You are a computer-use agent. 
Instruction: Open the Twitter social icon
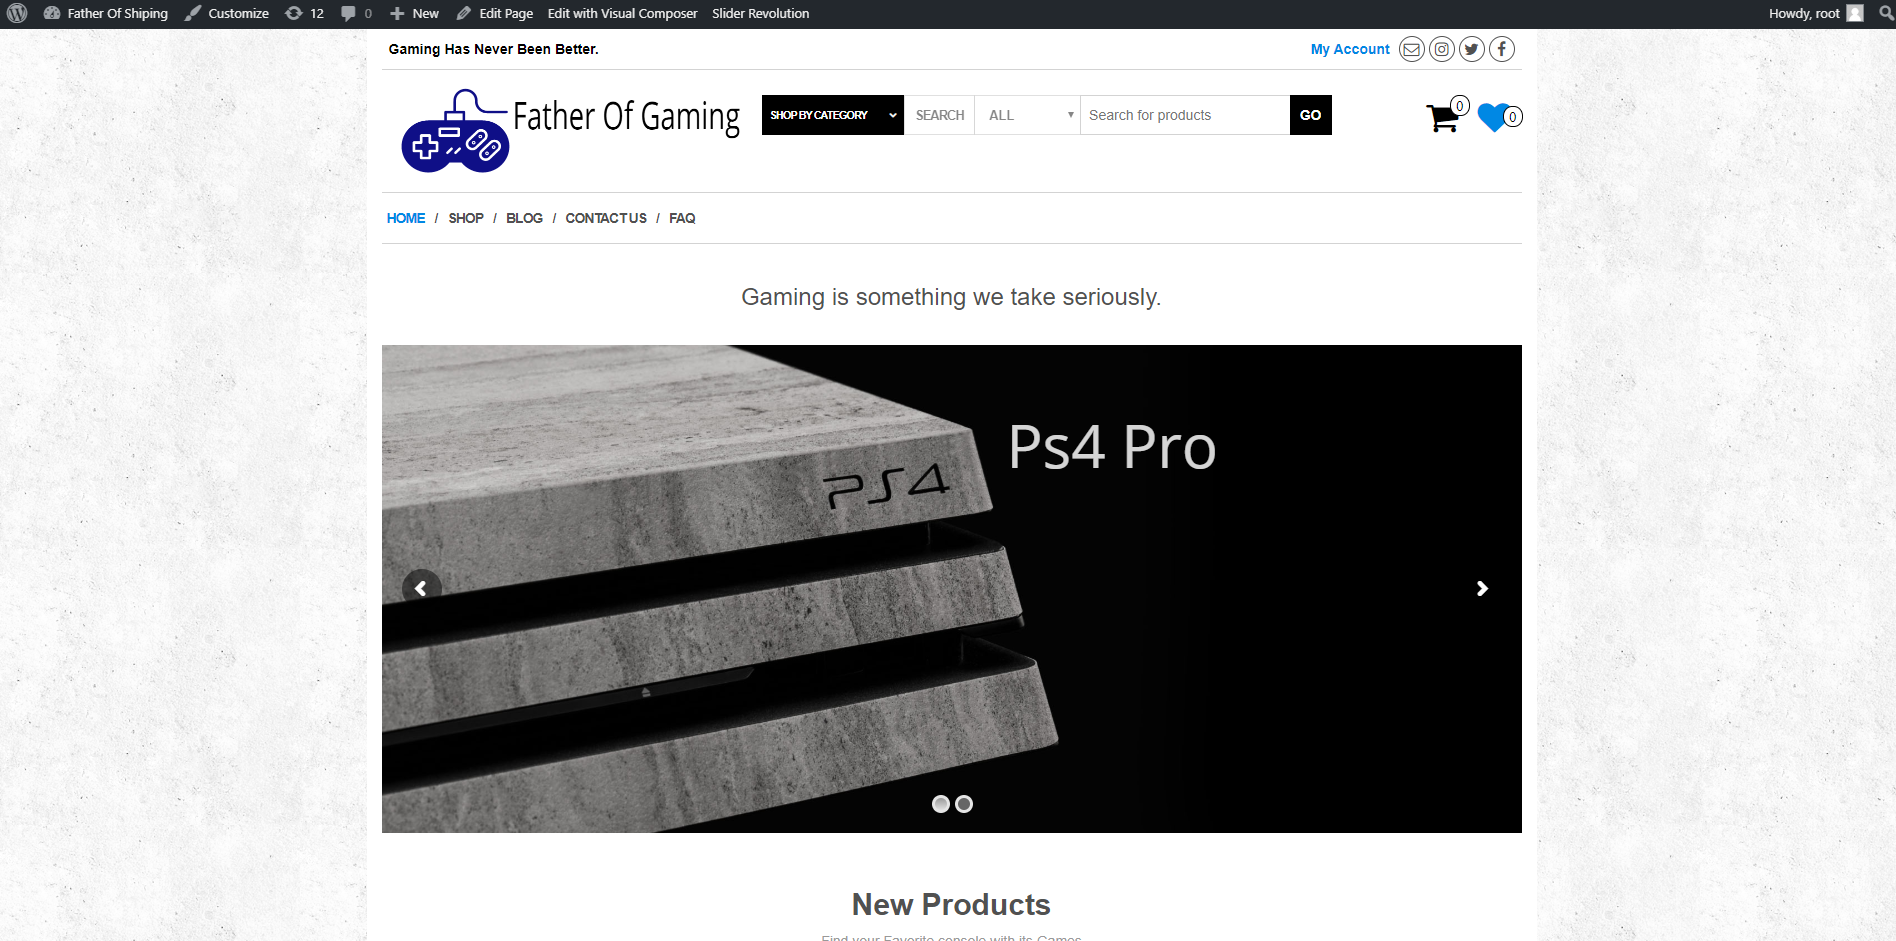pos(1471,48)
